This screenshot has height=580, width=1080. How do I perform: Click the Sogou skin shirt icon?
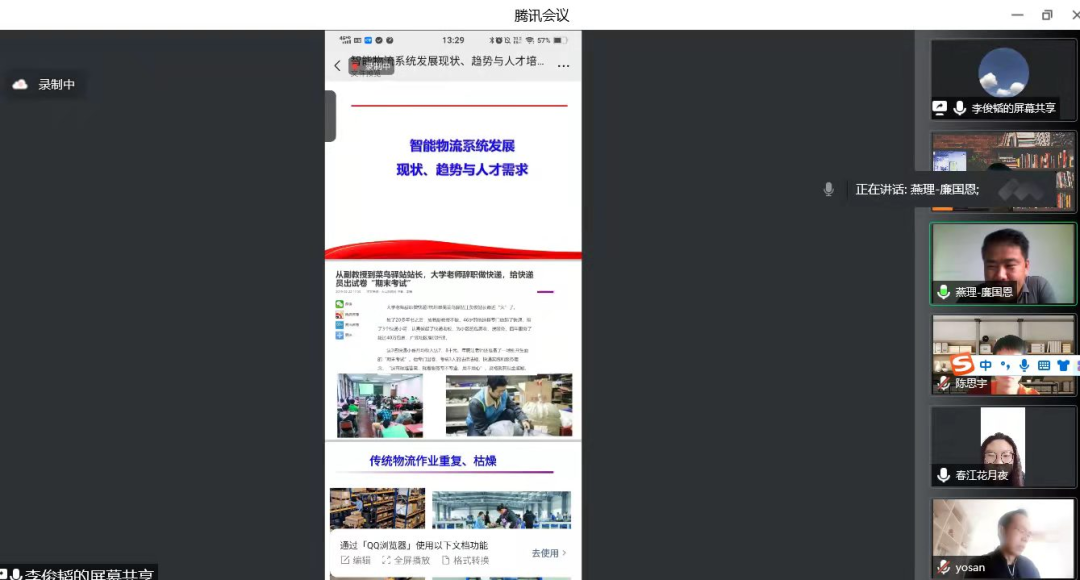1062,365
